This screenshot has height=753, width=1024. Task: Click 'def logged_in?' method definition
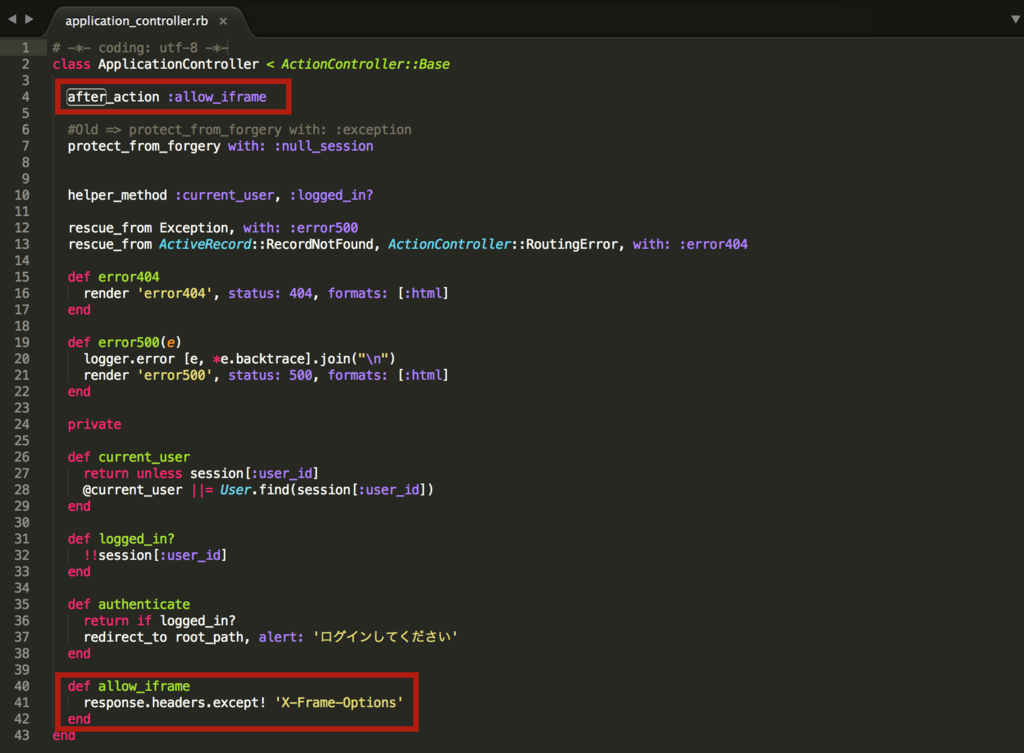pyautogui.click(x=121, y=539)
